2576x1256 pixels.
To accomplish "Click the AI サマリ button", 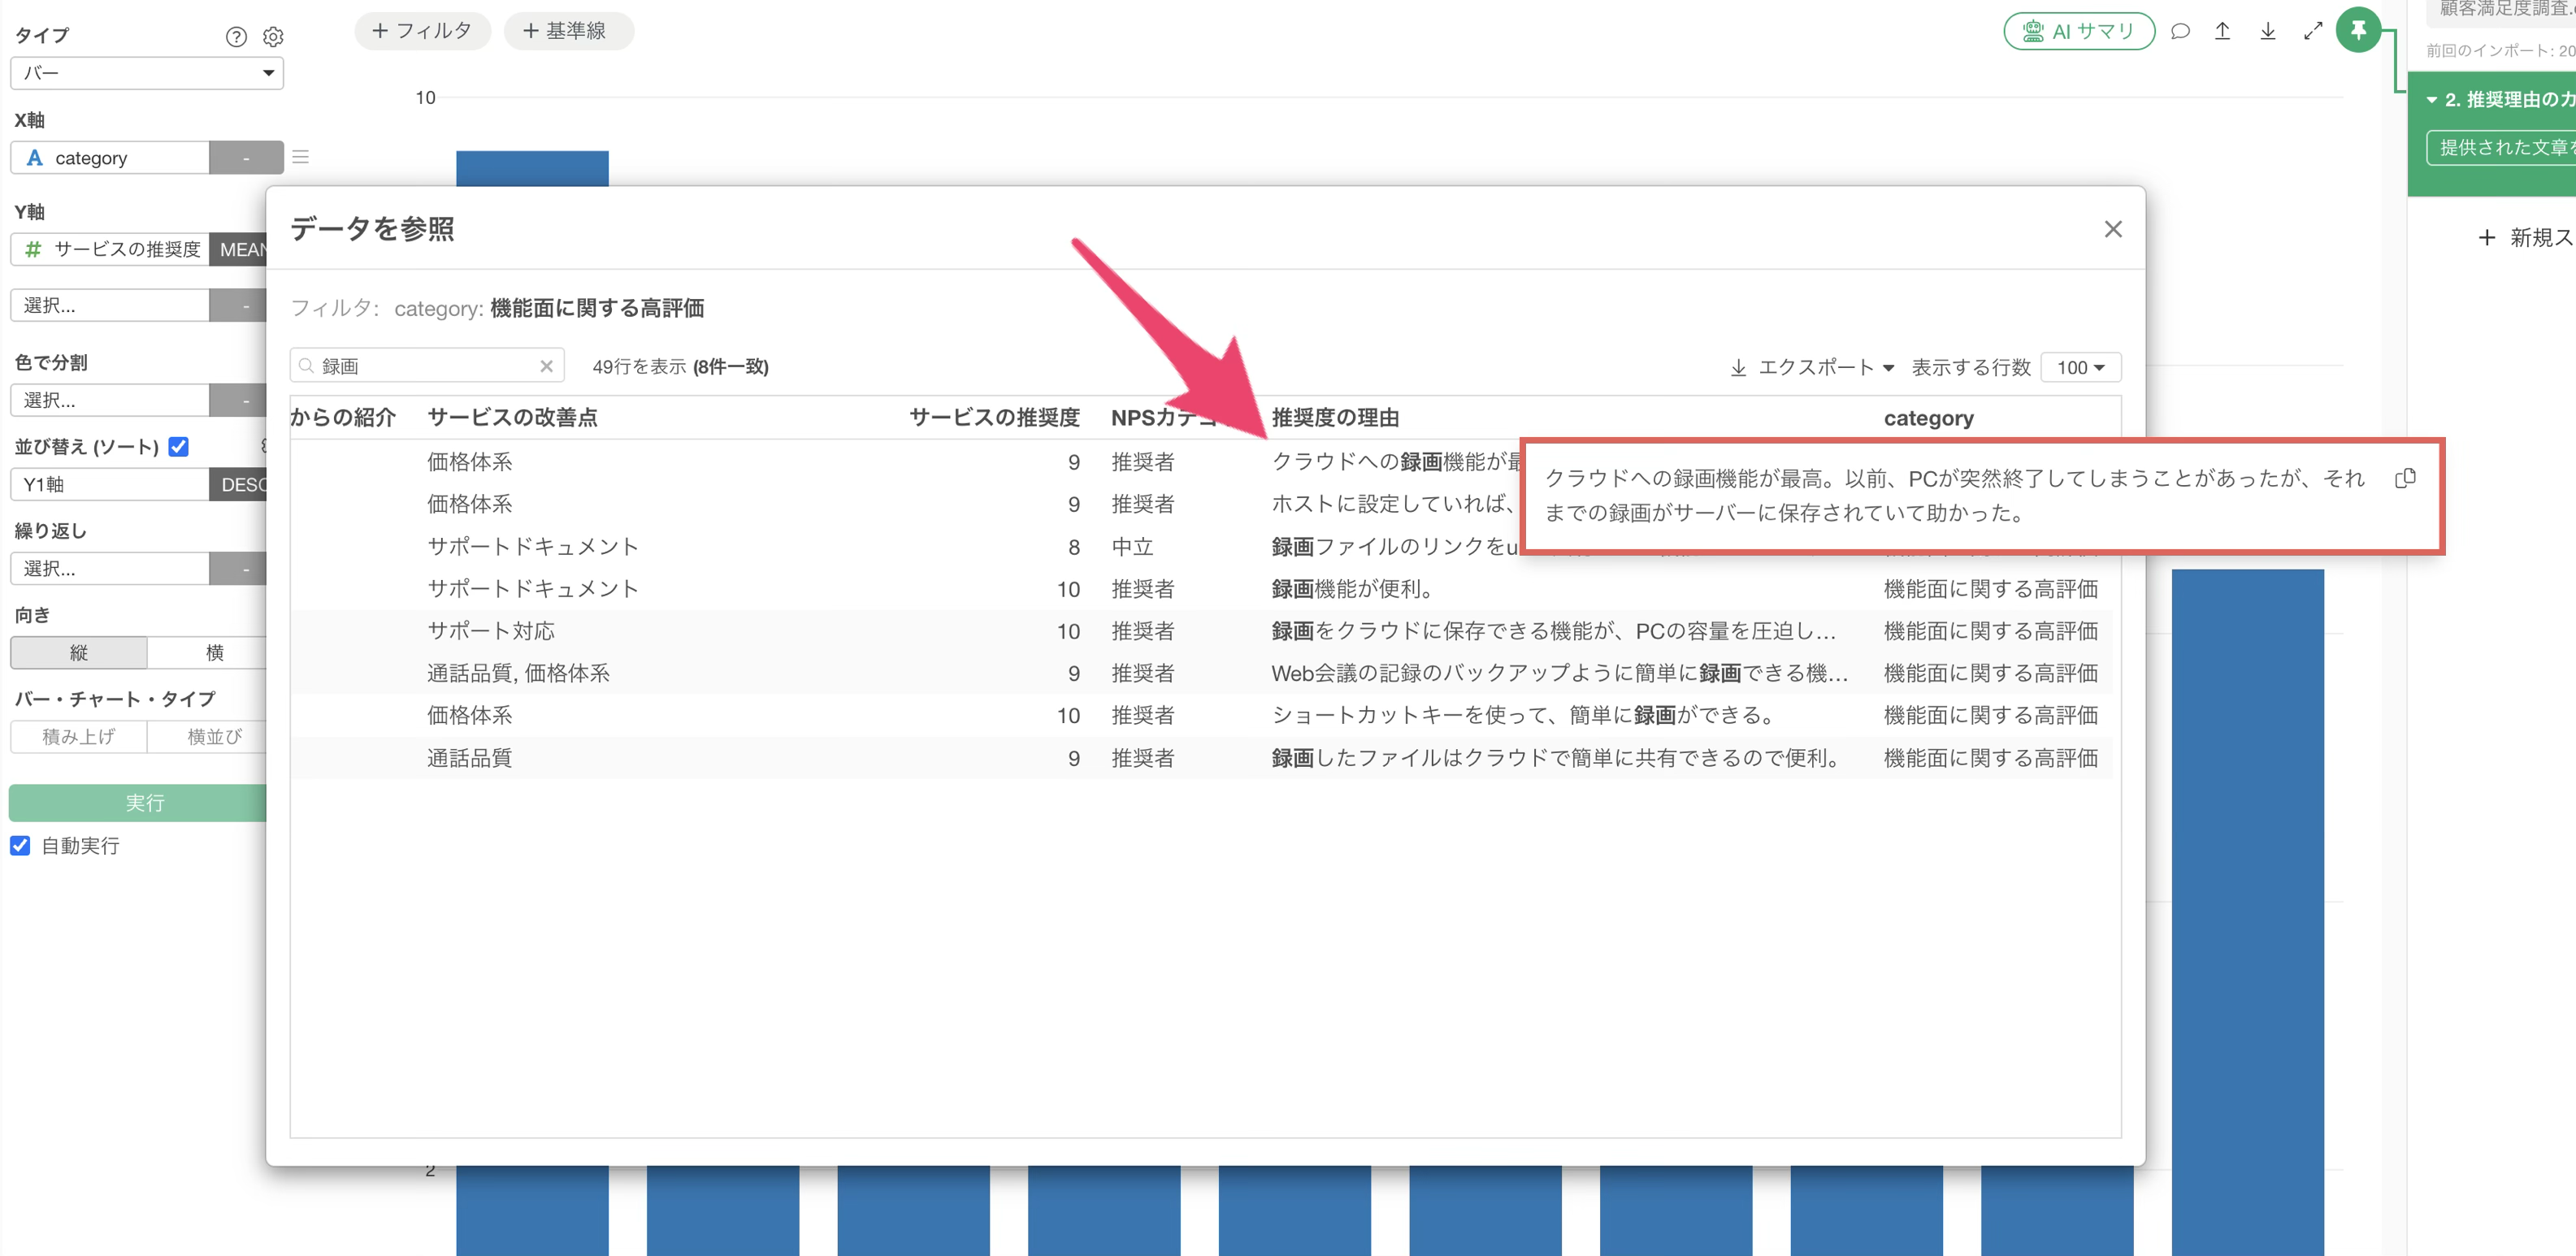I will [2078, 31].
